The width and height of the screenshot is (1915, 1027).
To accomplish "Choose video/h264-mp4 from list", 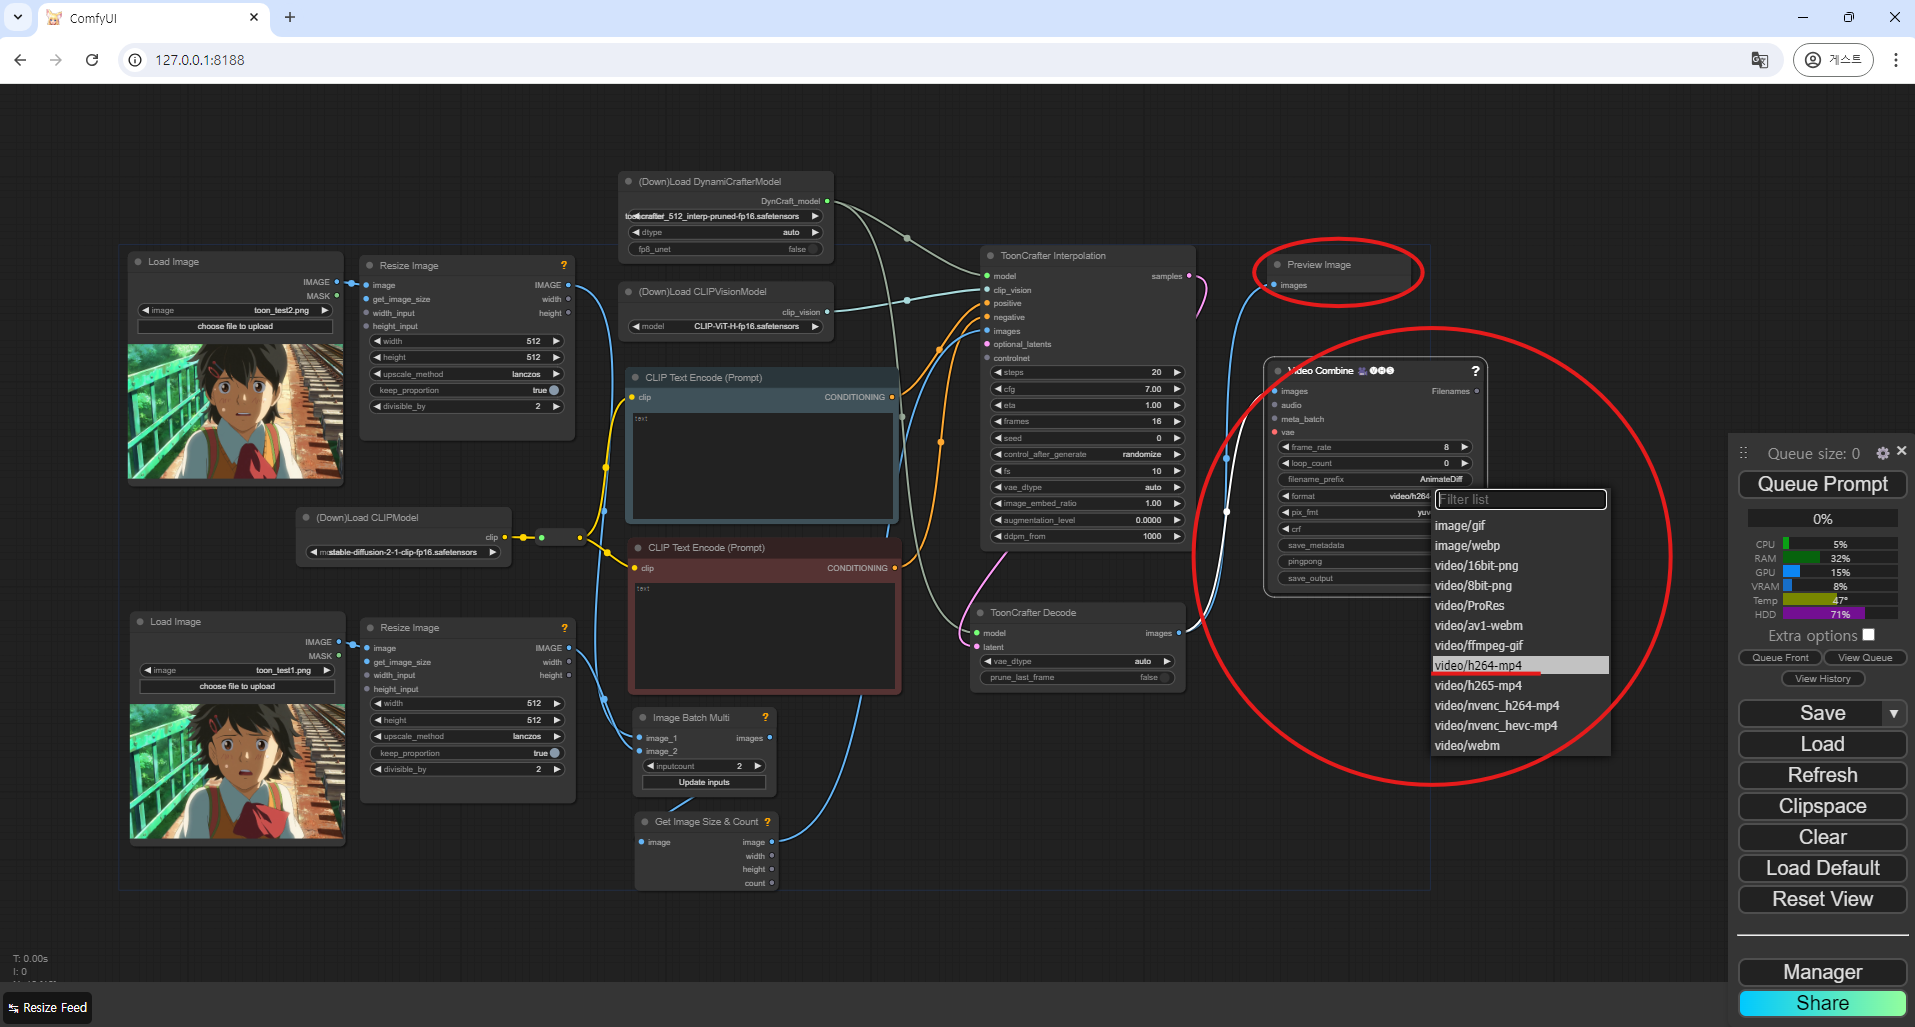I will click(1520, 666).
